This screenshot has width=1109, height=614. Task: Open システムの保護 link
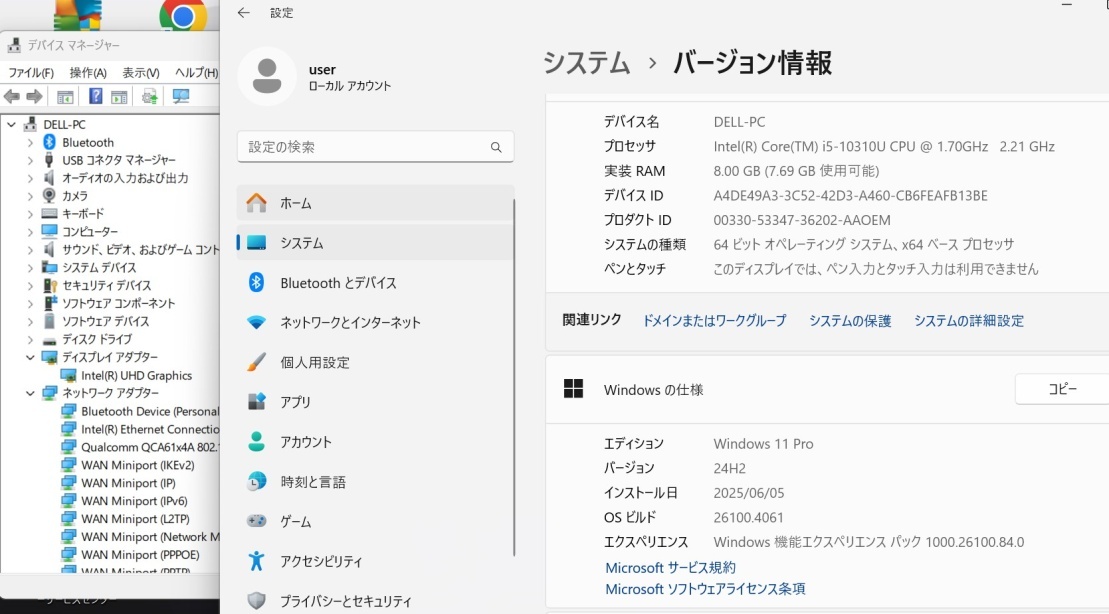click(x=849, y=320)
